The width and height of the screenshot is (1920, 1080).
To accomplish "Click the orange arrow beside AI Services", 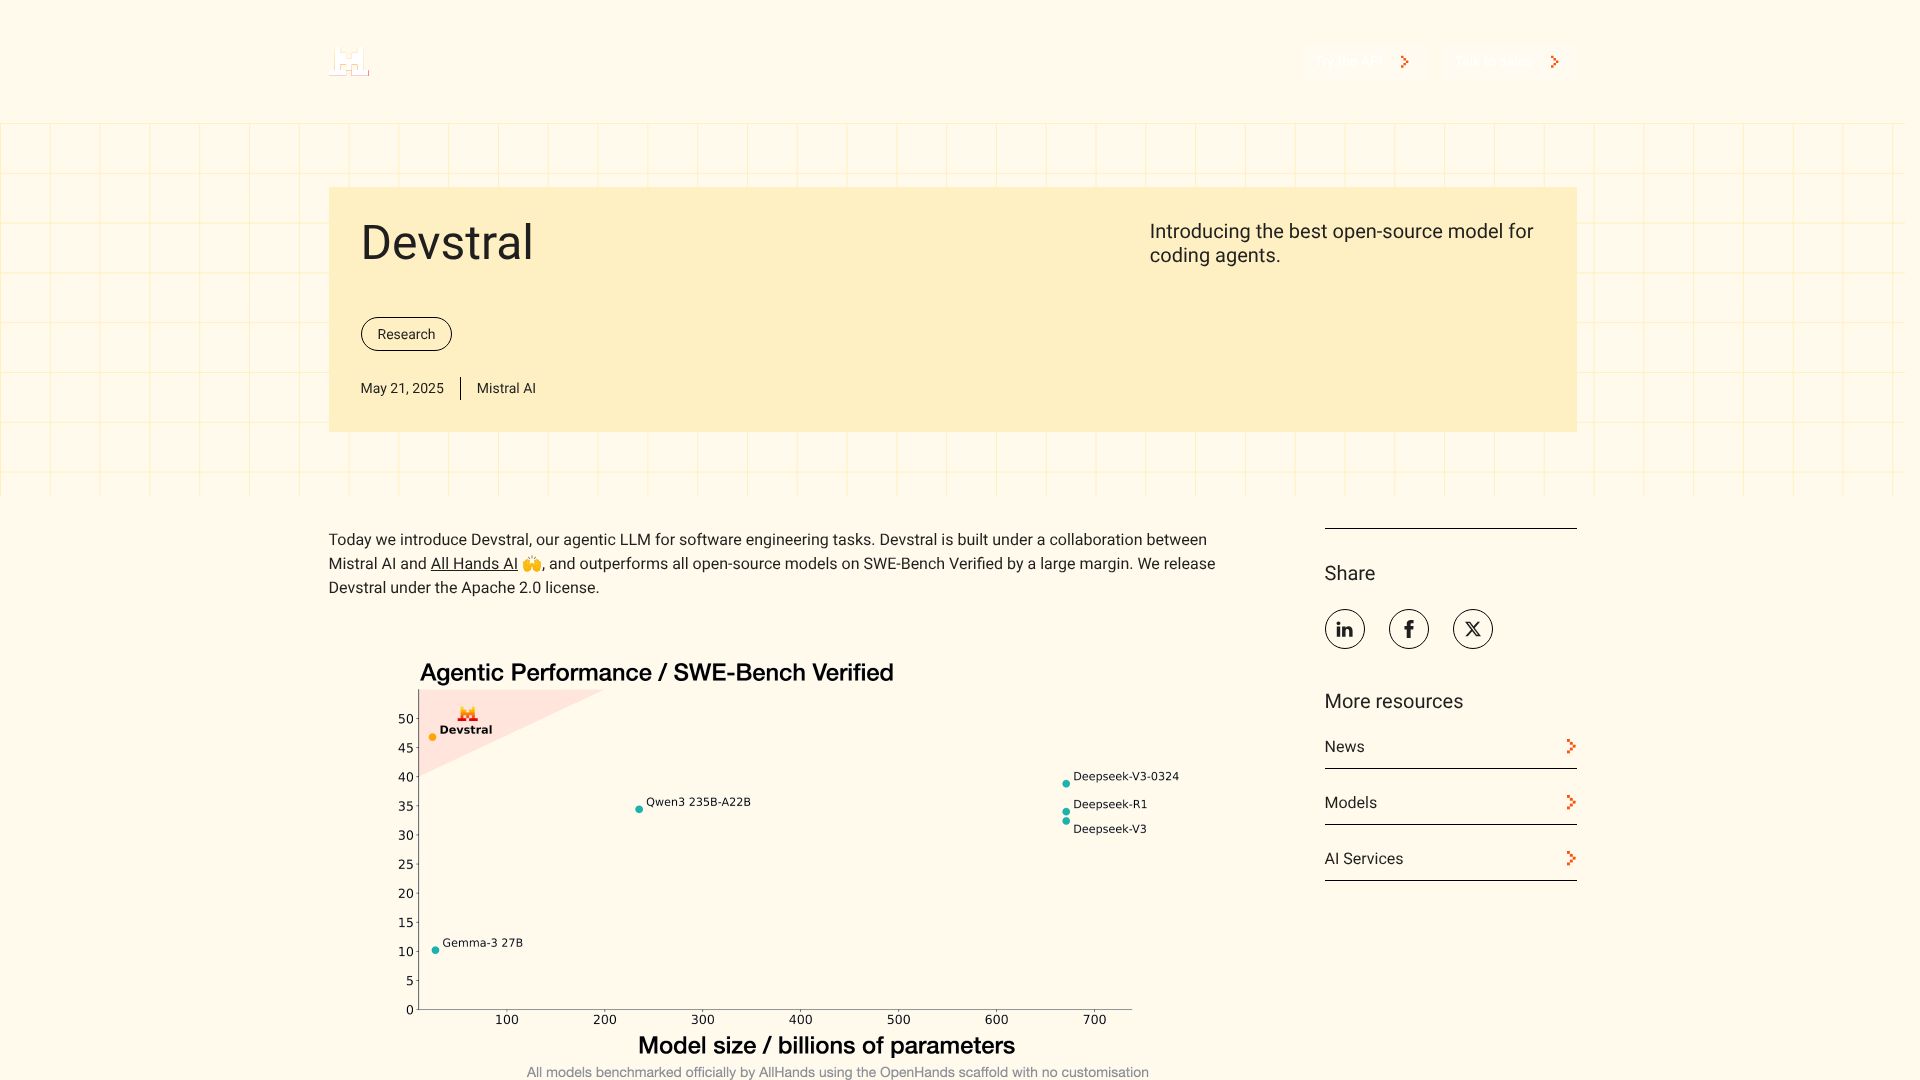I will tap(1570, 859).
